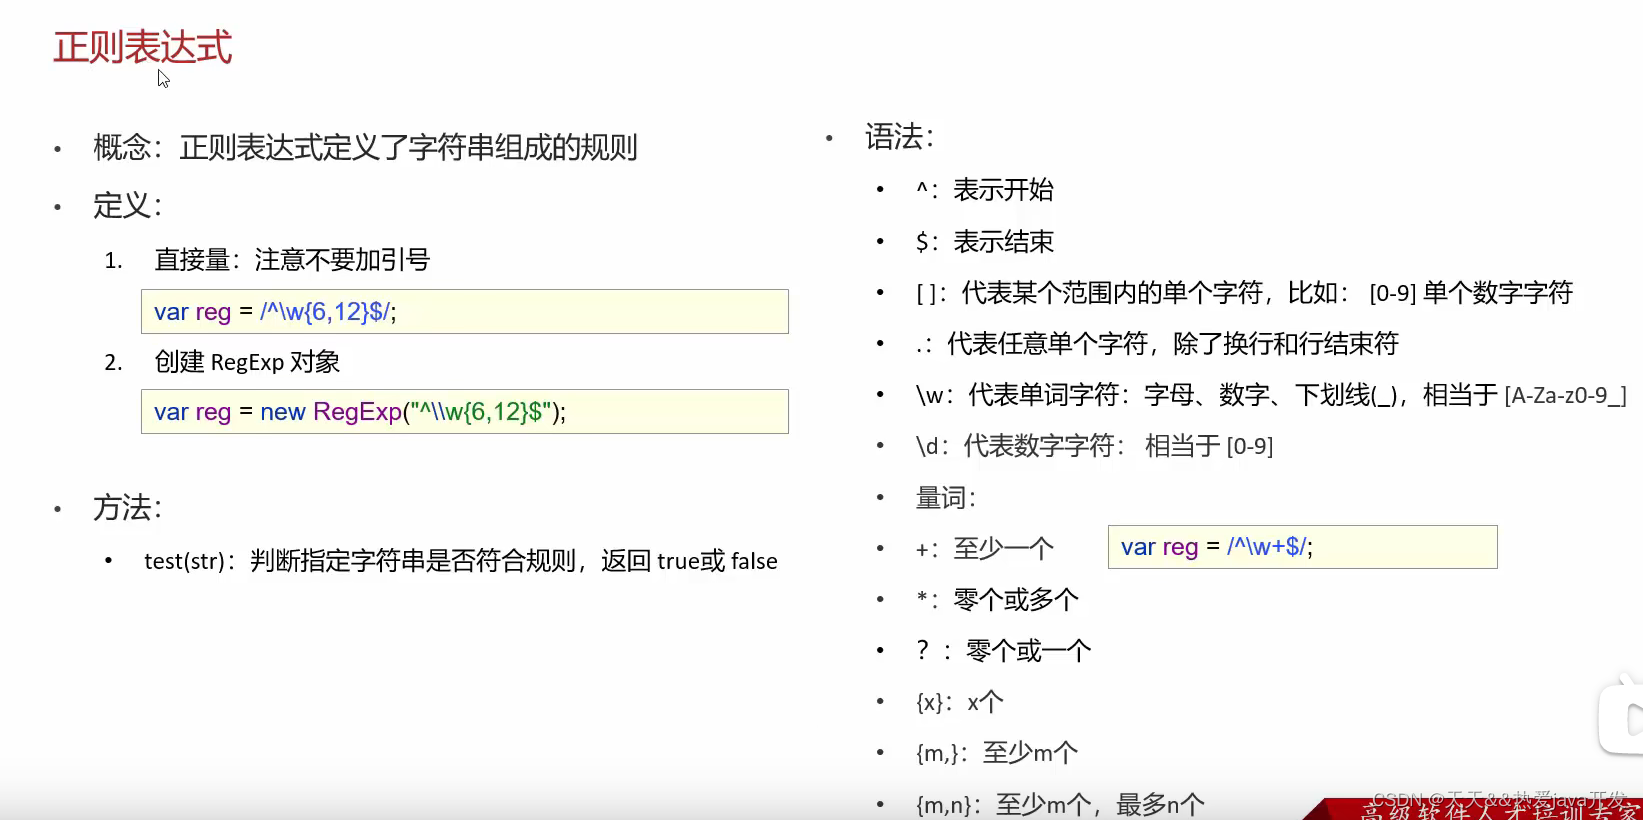Select the 概念 definition line
The height and width of the screenshot is (820, 1643).
point(365,148)
